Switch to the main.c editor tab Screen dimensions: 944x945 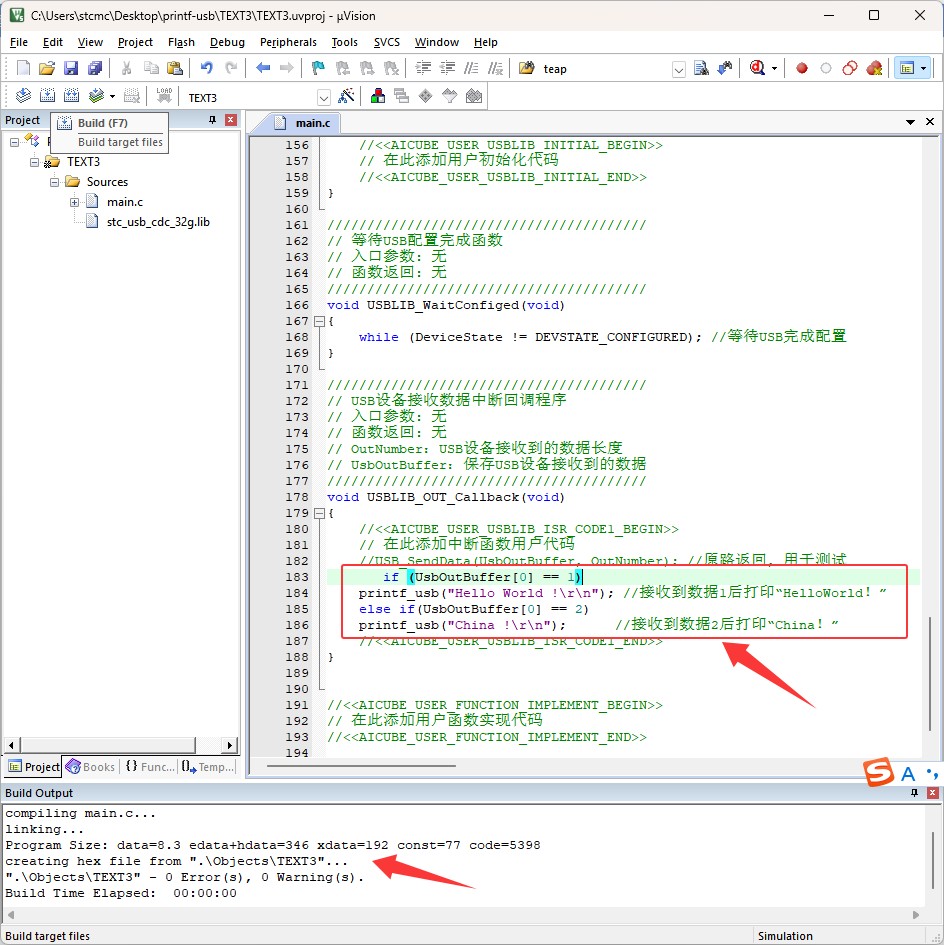tap(303, 123)
